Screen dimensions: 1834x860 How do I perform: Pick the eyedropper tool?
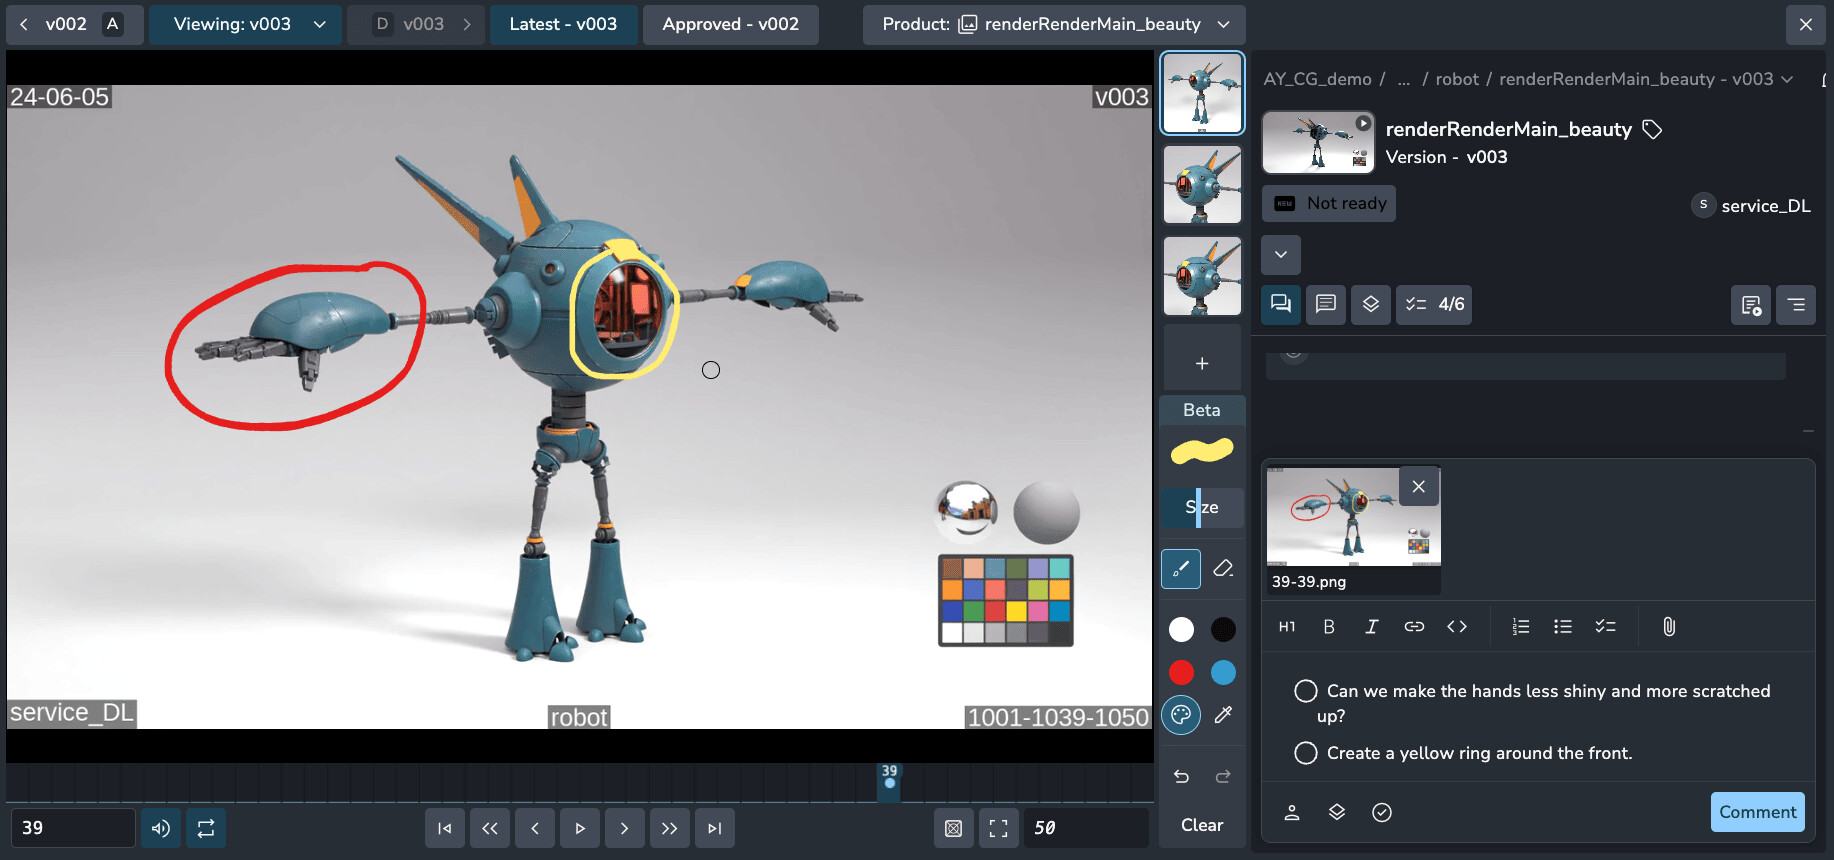pyautogui.click(x=1223, y=715)
